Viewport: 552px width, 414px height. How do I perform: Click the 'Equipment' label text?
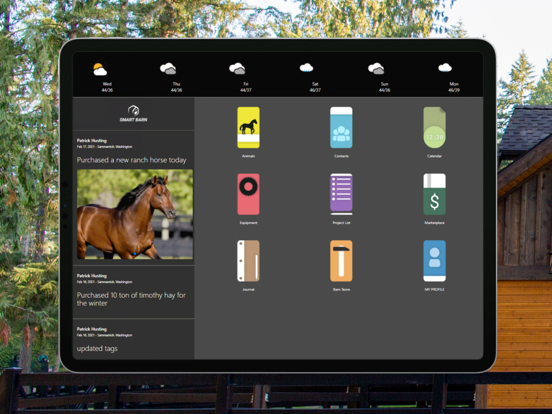[248, 223]
